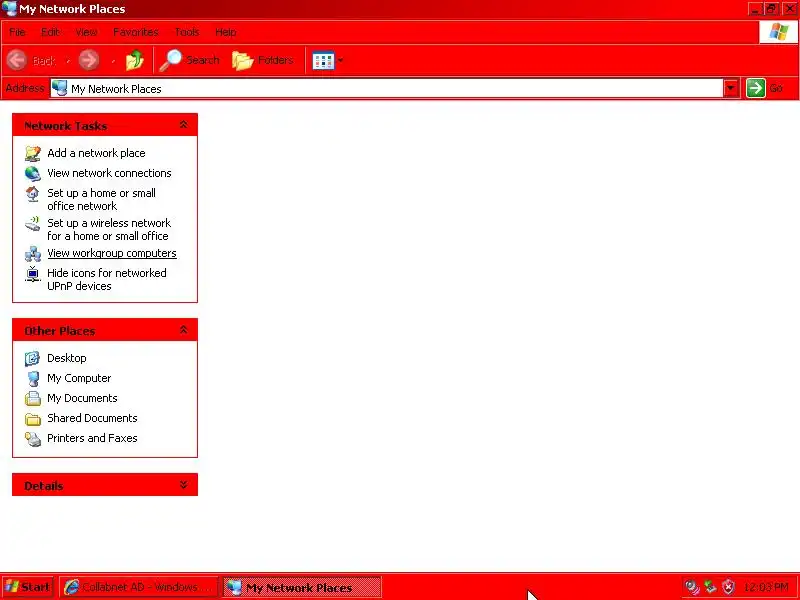Open the Edit menu
800x600 pixels.
50,32
